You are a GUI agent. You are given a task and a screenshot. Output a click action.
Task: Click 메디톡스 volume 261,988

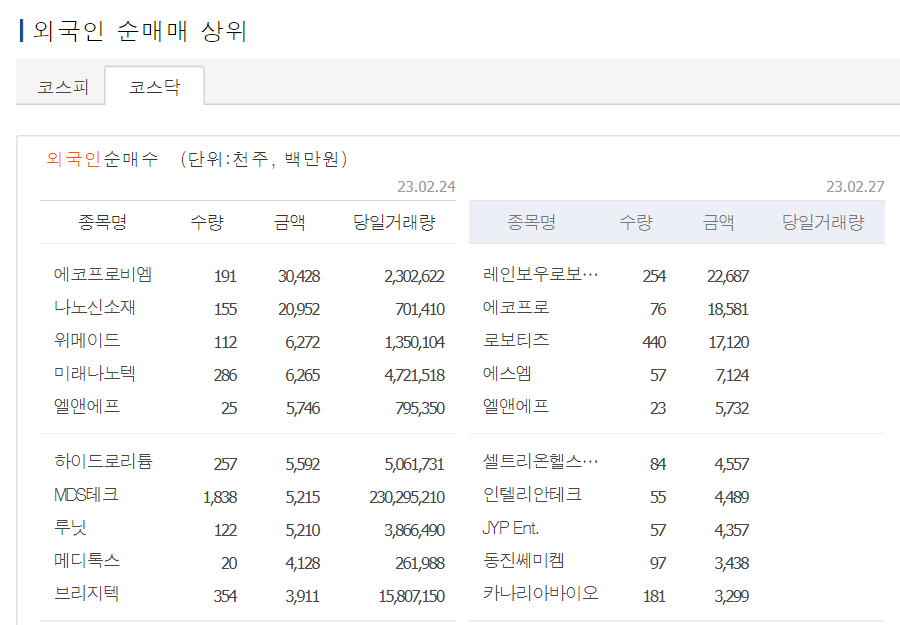[x=420, y=564]
